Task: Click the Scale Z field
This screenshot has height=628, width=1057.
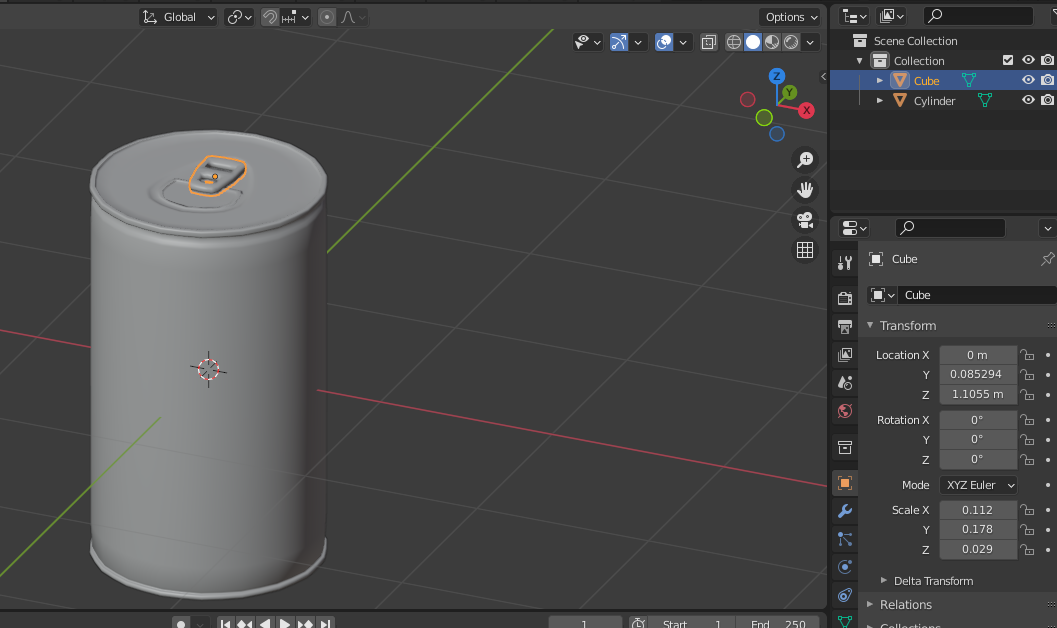Action: pos(977,549)
